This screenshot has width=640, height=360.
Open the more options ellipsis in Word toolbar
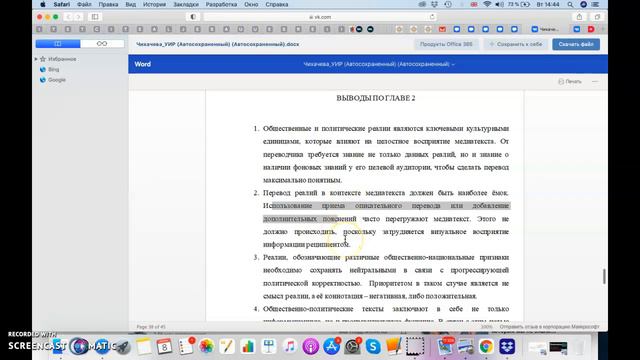point(595,82)
